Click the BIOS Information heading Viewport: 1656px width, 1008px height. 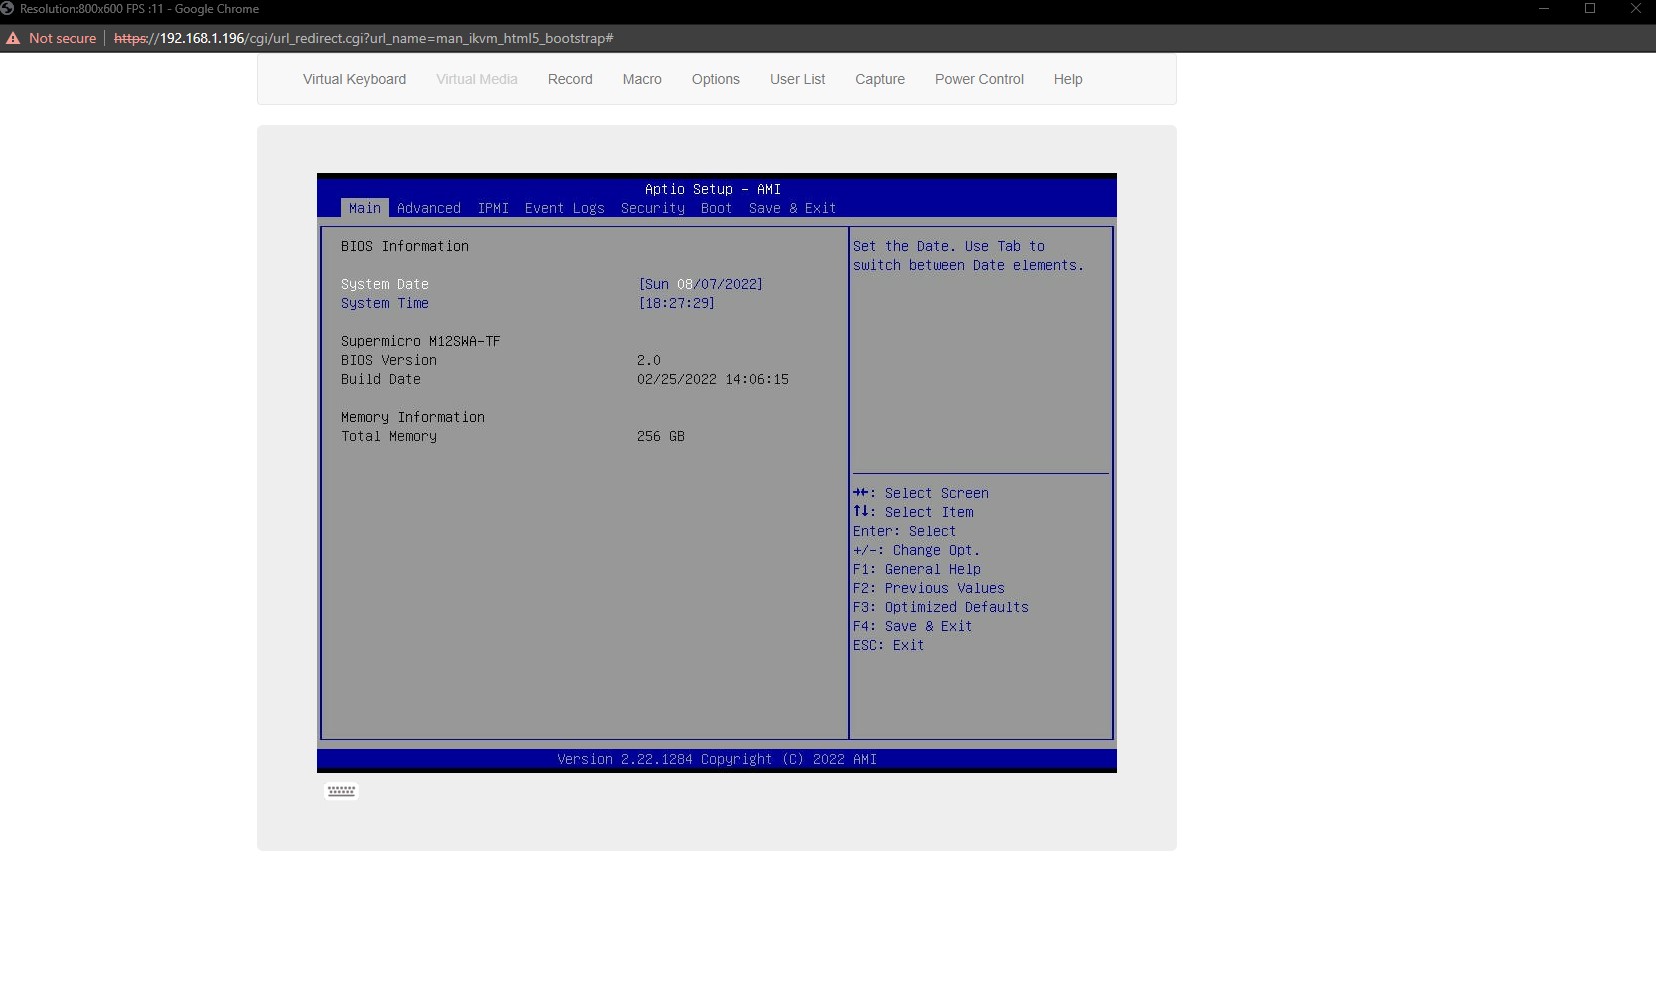tap(405, 246)
